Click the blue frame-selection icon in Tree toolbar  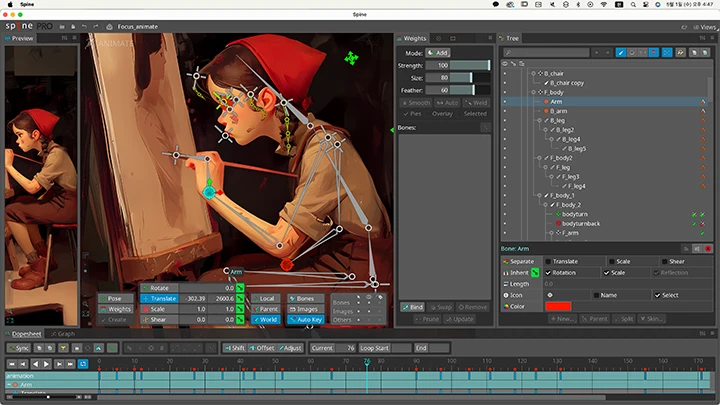coord(667,53)
